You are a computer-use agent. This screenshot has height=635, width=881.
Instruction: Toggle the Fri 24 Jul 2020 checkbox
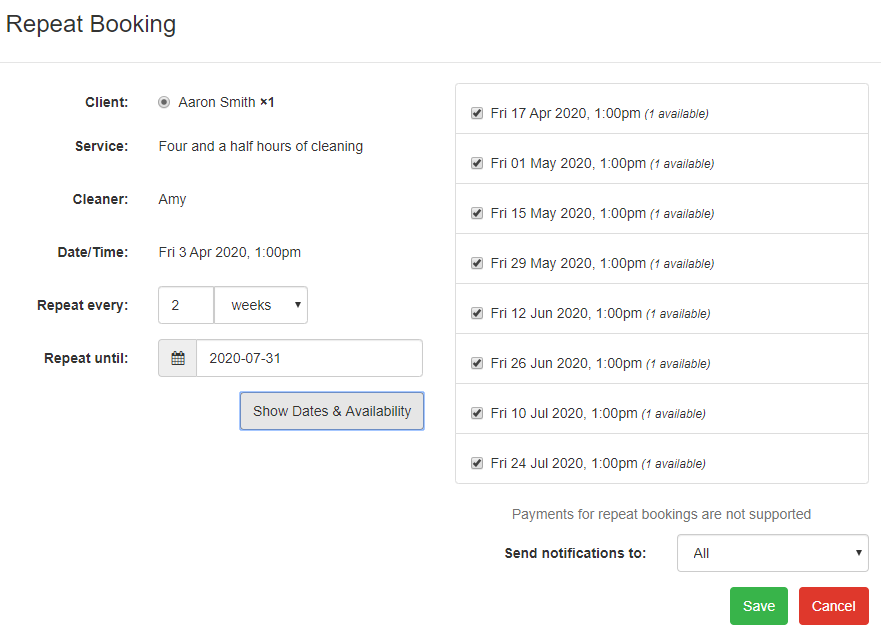click(x=477, y=463)
